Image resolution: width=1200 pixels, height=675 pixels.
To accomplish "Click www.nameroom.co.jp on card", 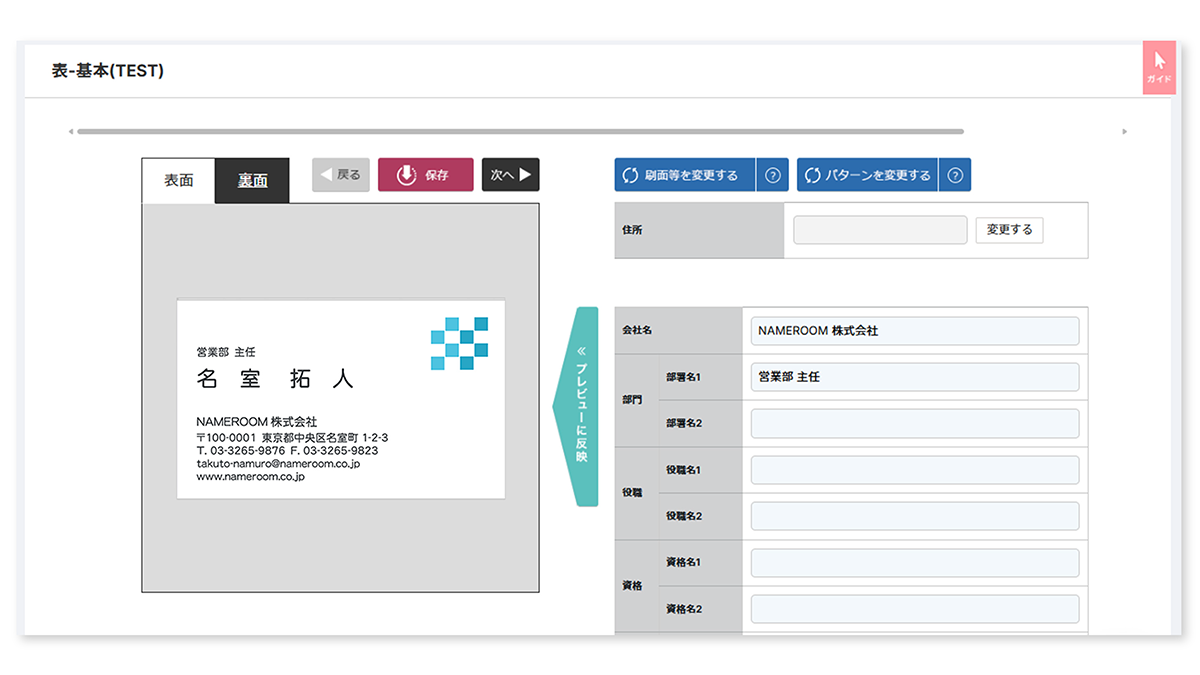I will (x=250, y=477).
